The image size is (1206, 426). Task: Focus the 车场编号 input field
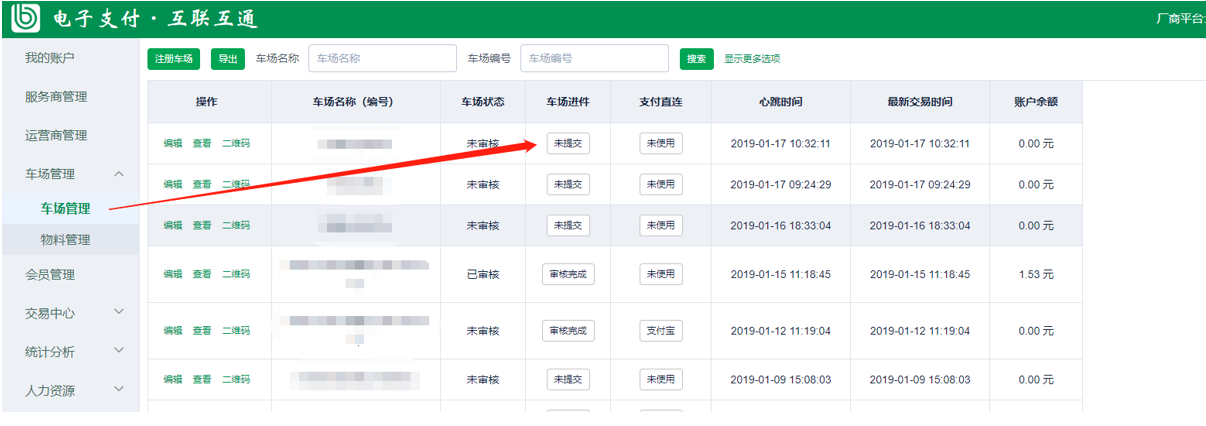click(x=594, y=59)
